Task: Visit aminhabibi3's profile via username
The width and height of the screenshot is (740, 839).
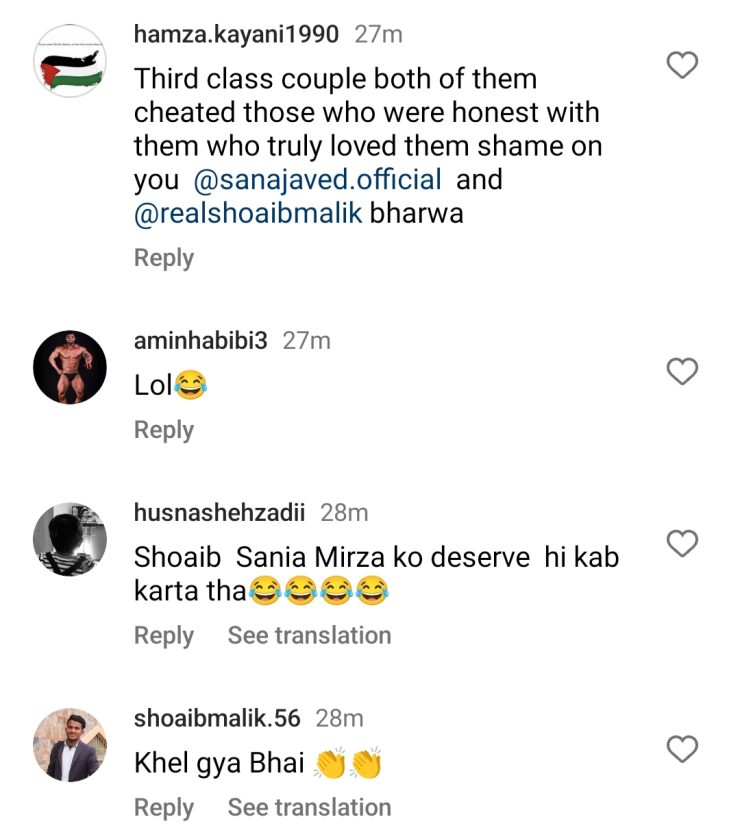Action: pos(202,341)
